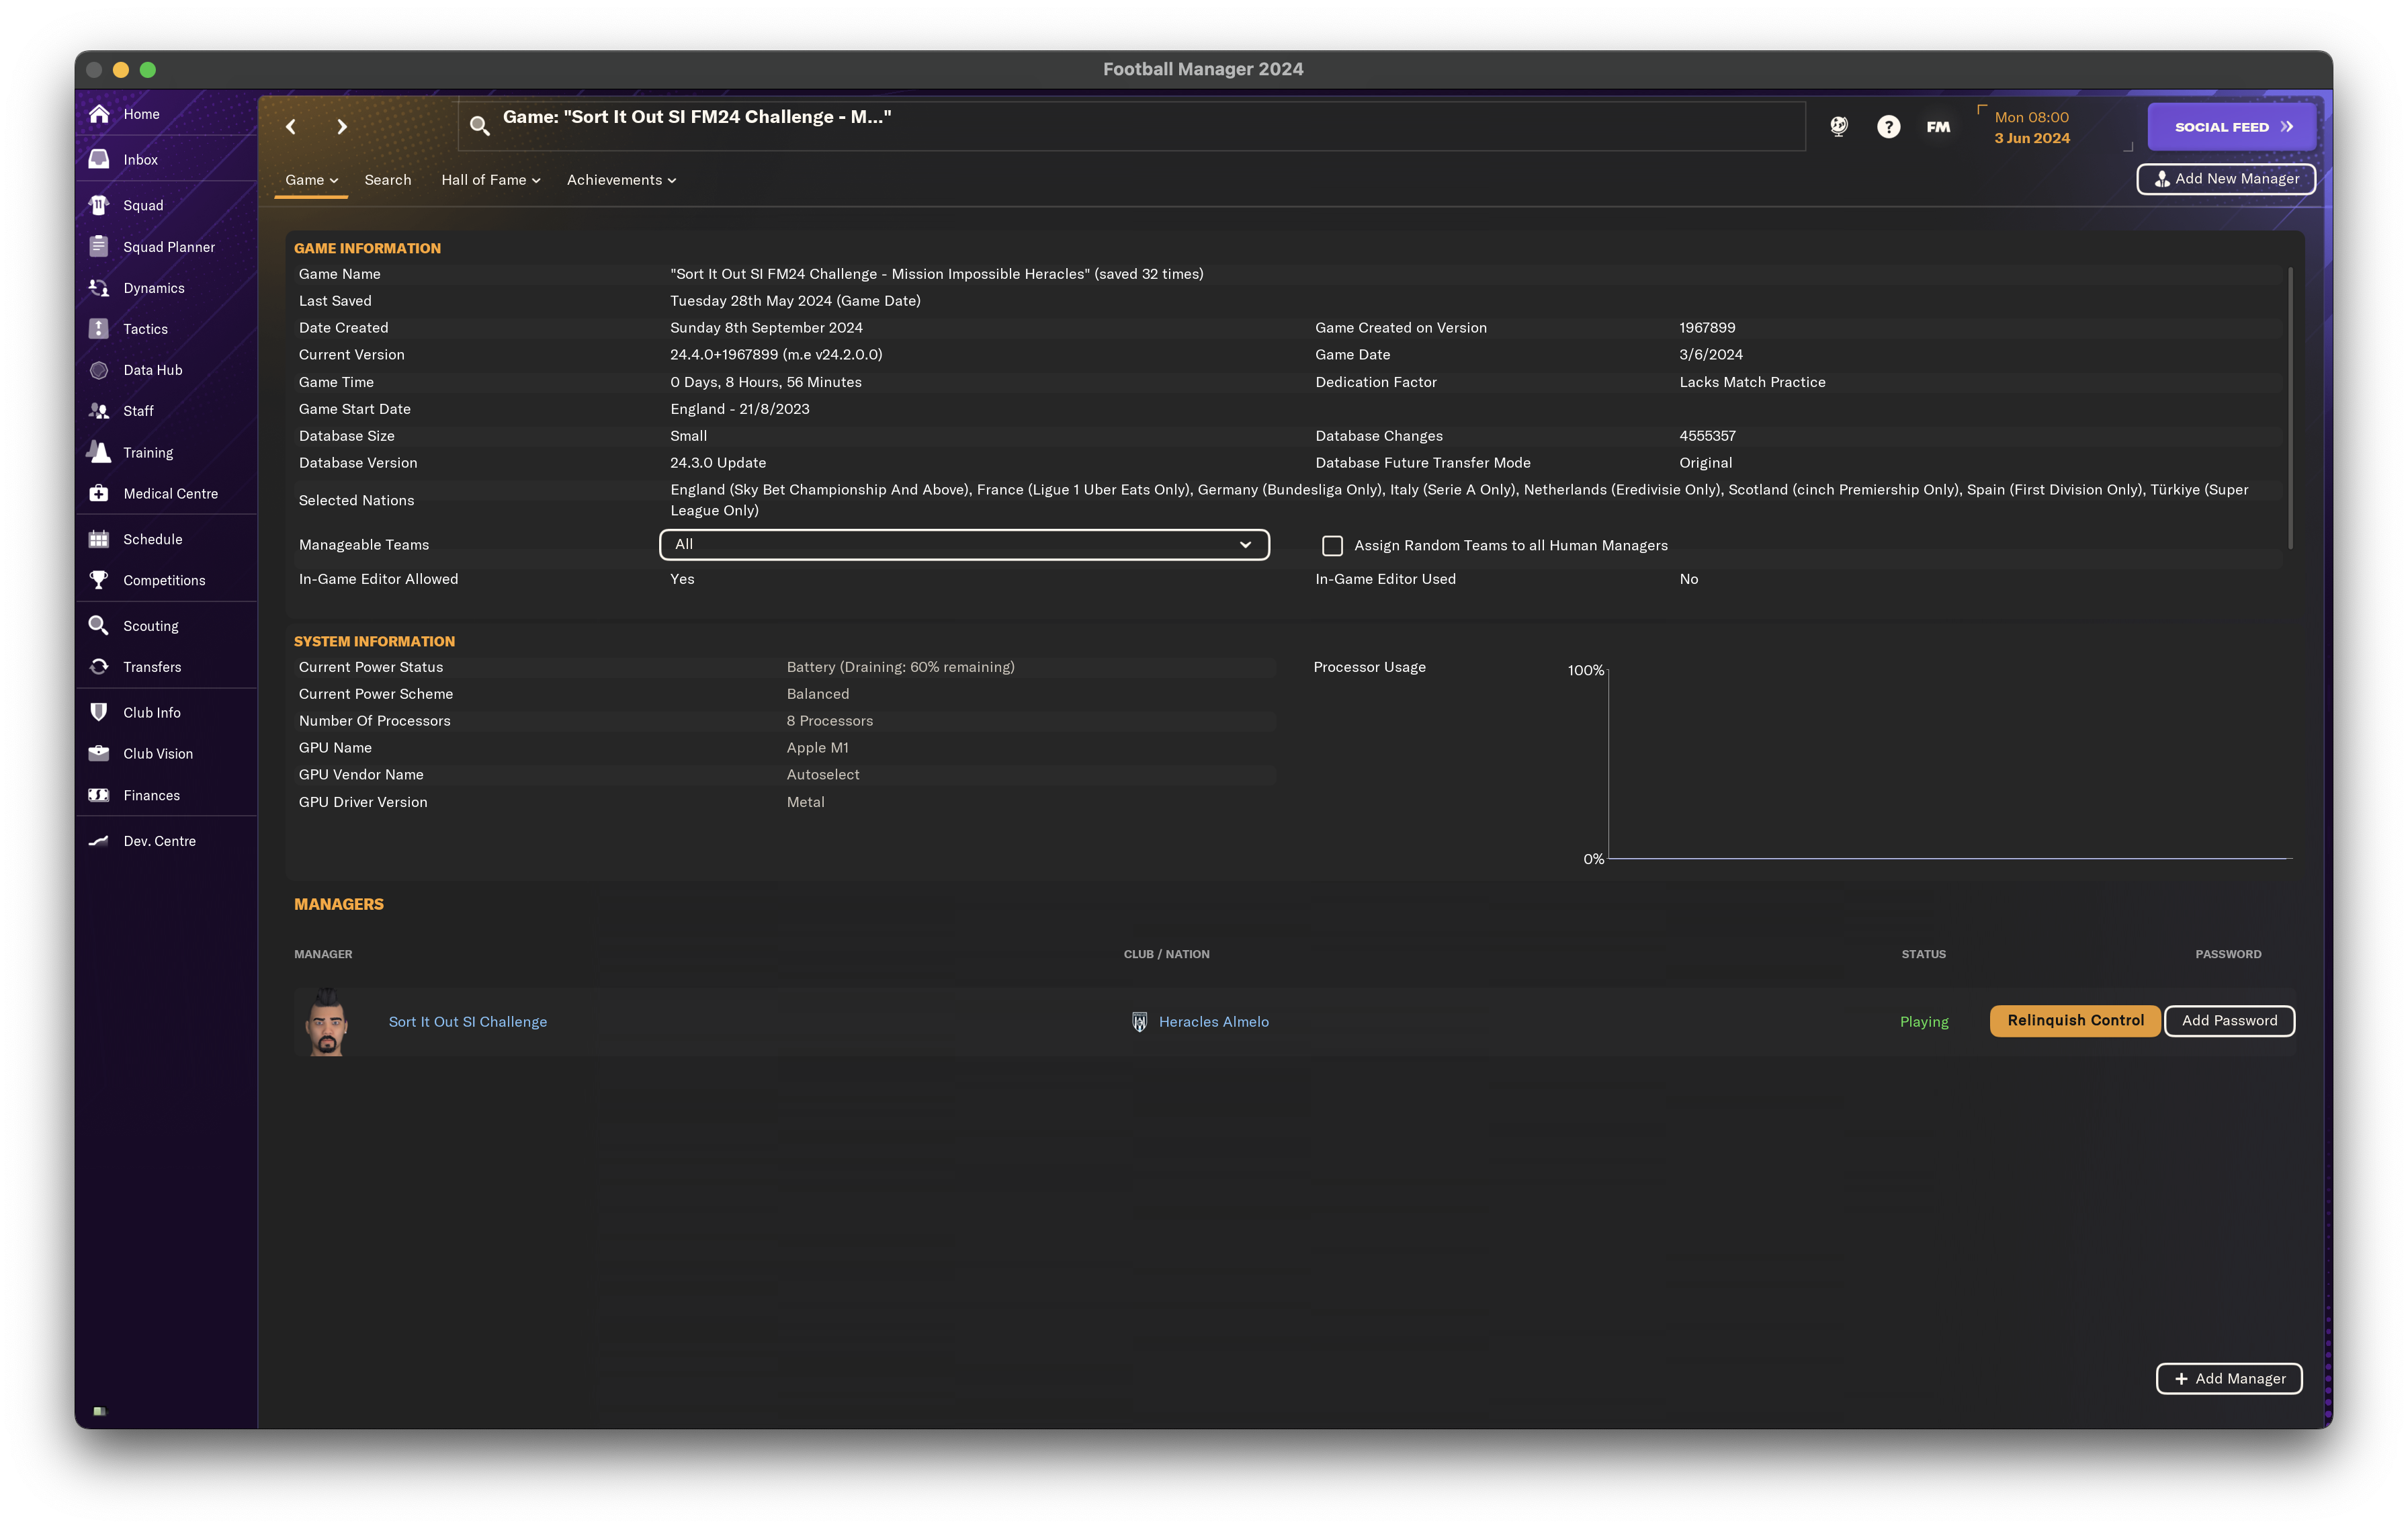
Task: Open Medical Centre icon
Action: coord(99,493)
